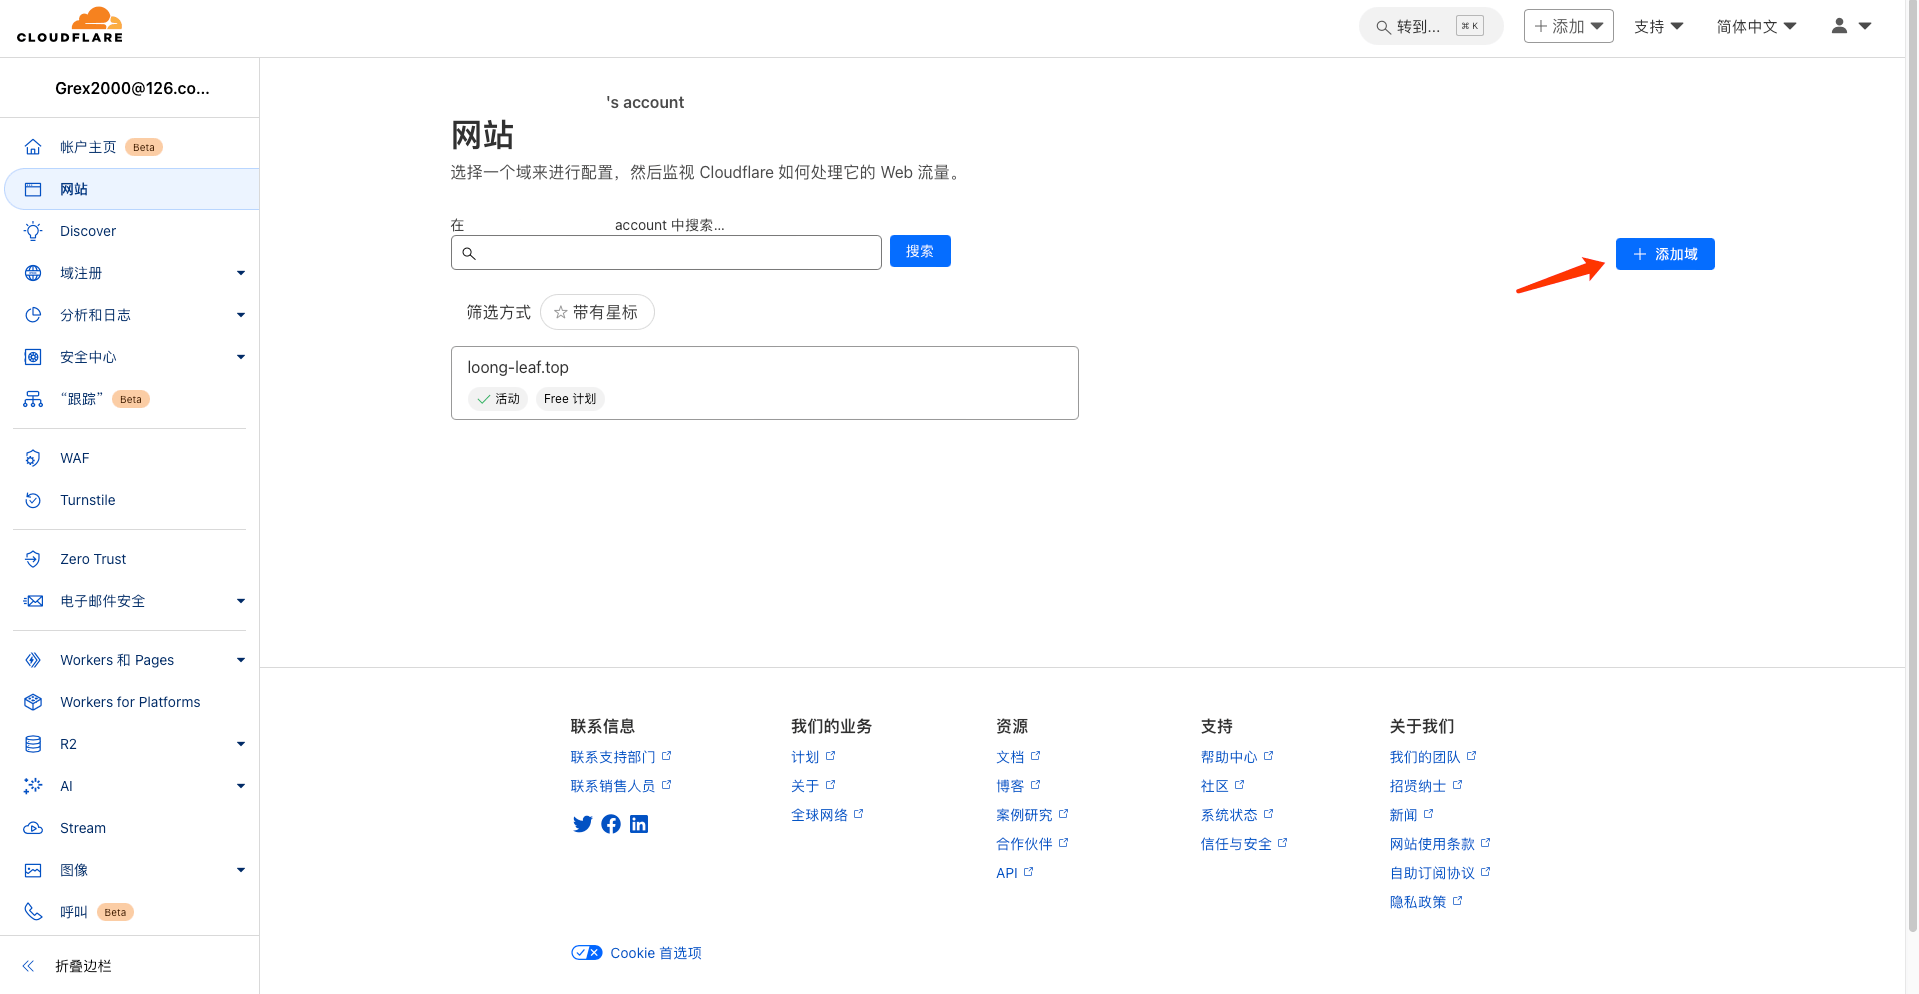This screenshot has height=994, width=1919.
Task: Open the loong-leaf.top site card
Action: click(765, 383)
